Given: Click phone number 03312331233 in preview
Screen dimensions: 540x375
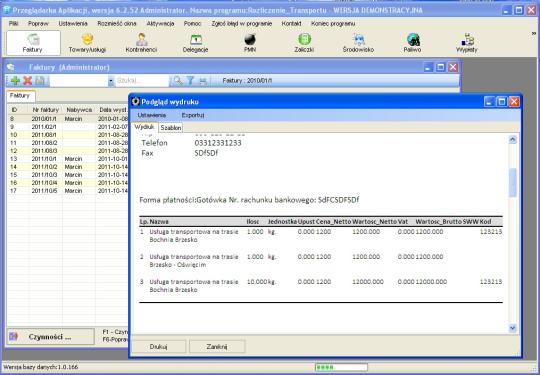Looking at the screenshot, I should 218,143.
